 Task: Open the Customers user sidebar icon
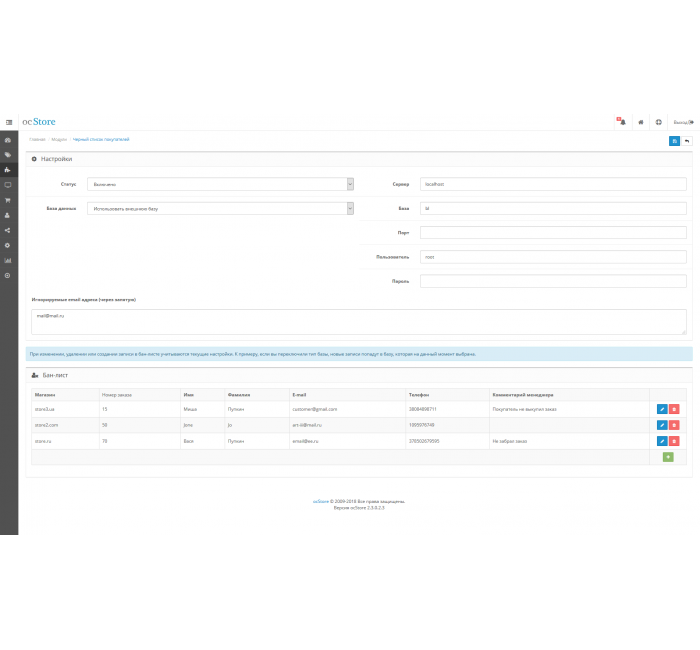[x=8, y=215]
